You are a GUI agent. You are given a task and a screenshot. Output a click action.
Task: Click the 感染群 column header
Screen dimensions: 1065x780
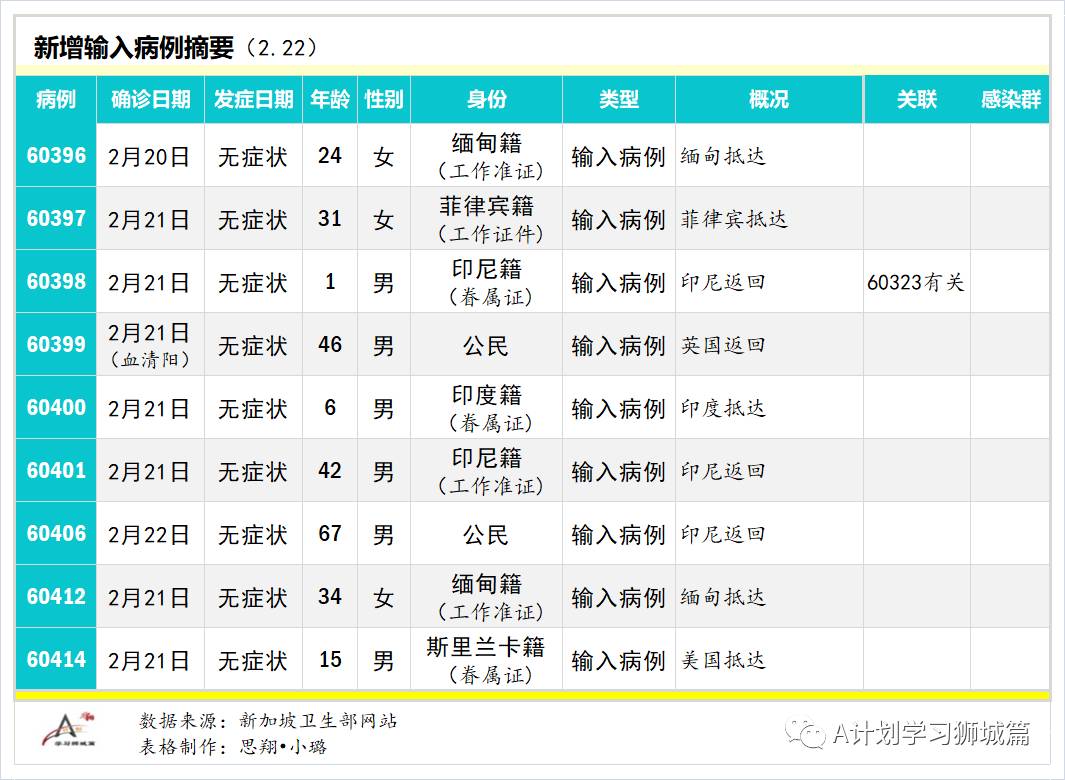pos(1011,99)
